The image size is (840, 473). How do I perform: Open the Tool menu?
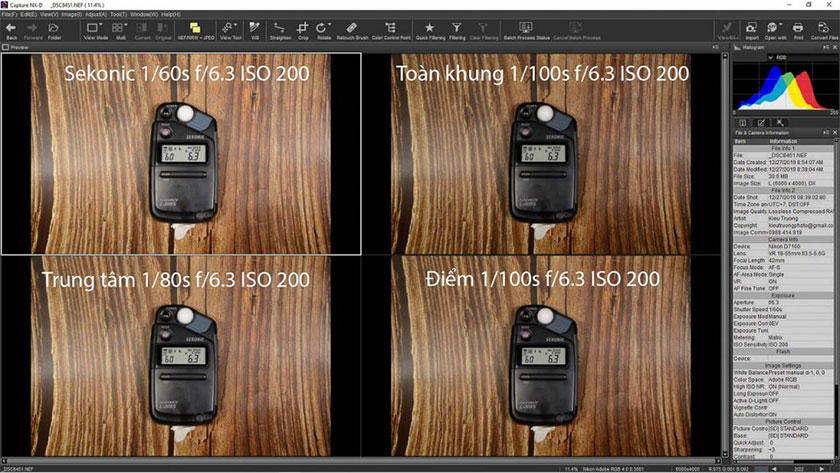118,14
